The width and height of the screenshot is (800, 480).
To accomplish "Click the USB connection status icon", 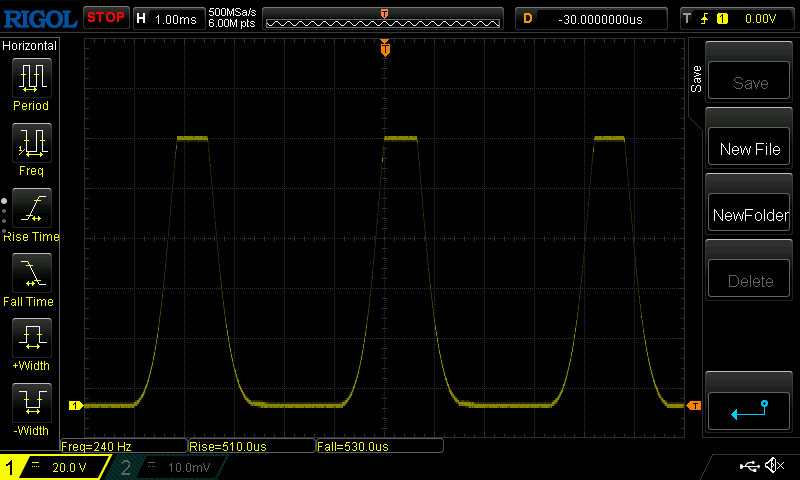I will (x=750, y=466).
